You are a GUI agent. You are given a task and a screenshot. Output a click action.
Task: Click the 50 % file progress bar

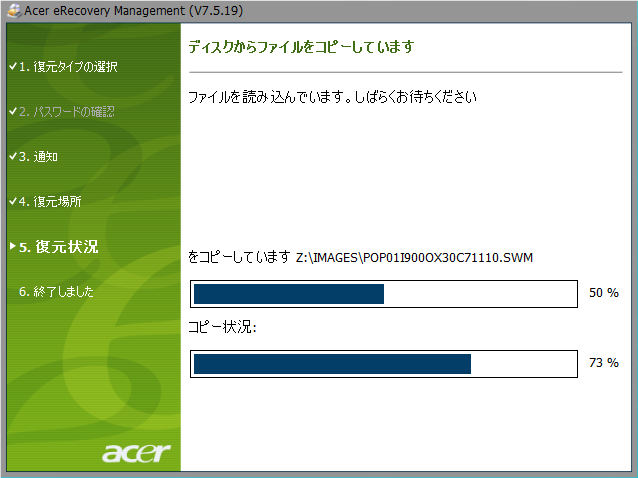(x=384, y=294)
